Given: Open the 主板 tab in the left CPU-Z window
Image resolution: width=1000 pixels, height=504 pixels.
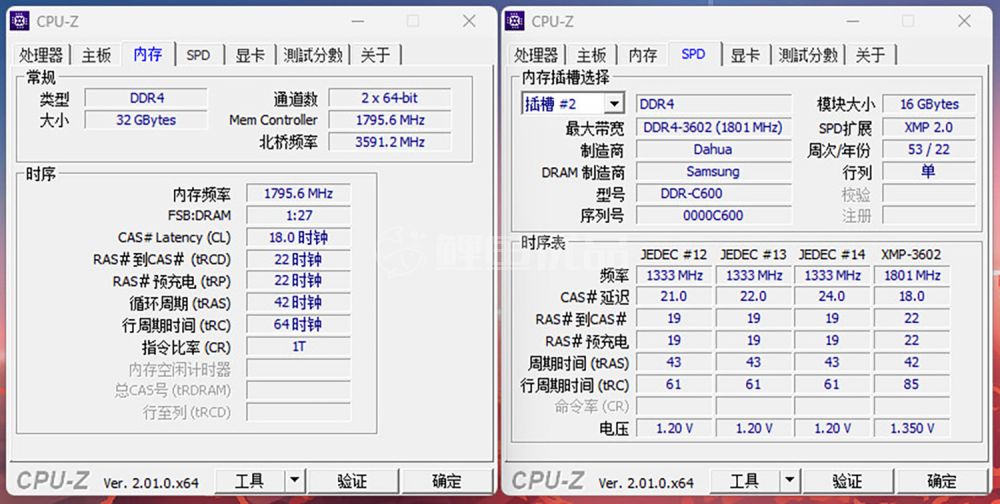Looking at the screenshot, I should coord(96,55).
